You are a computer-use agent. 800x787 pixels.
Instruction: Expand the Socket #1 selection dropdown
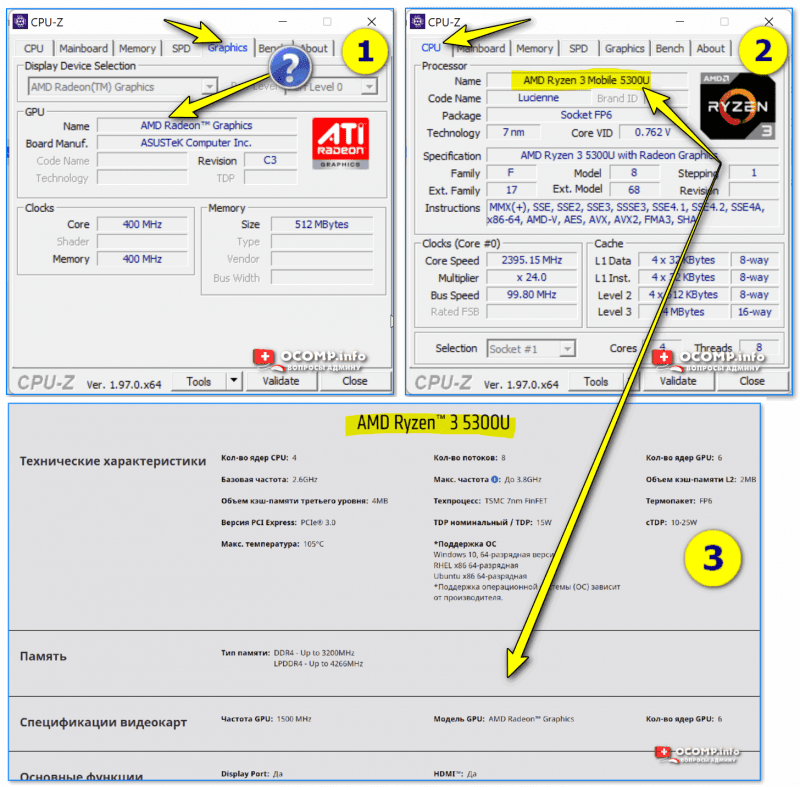tap(566, 349)
